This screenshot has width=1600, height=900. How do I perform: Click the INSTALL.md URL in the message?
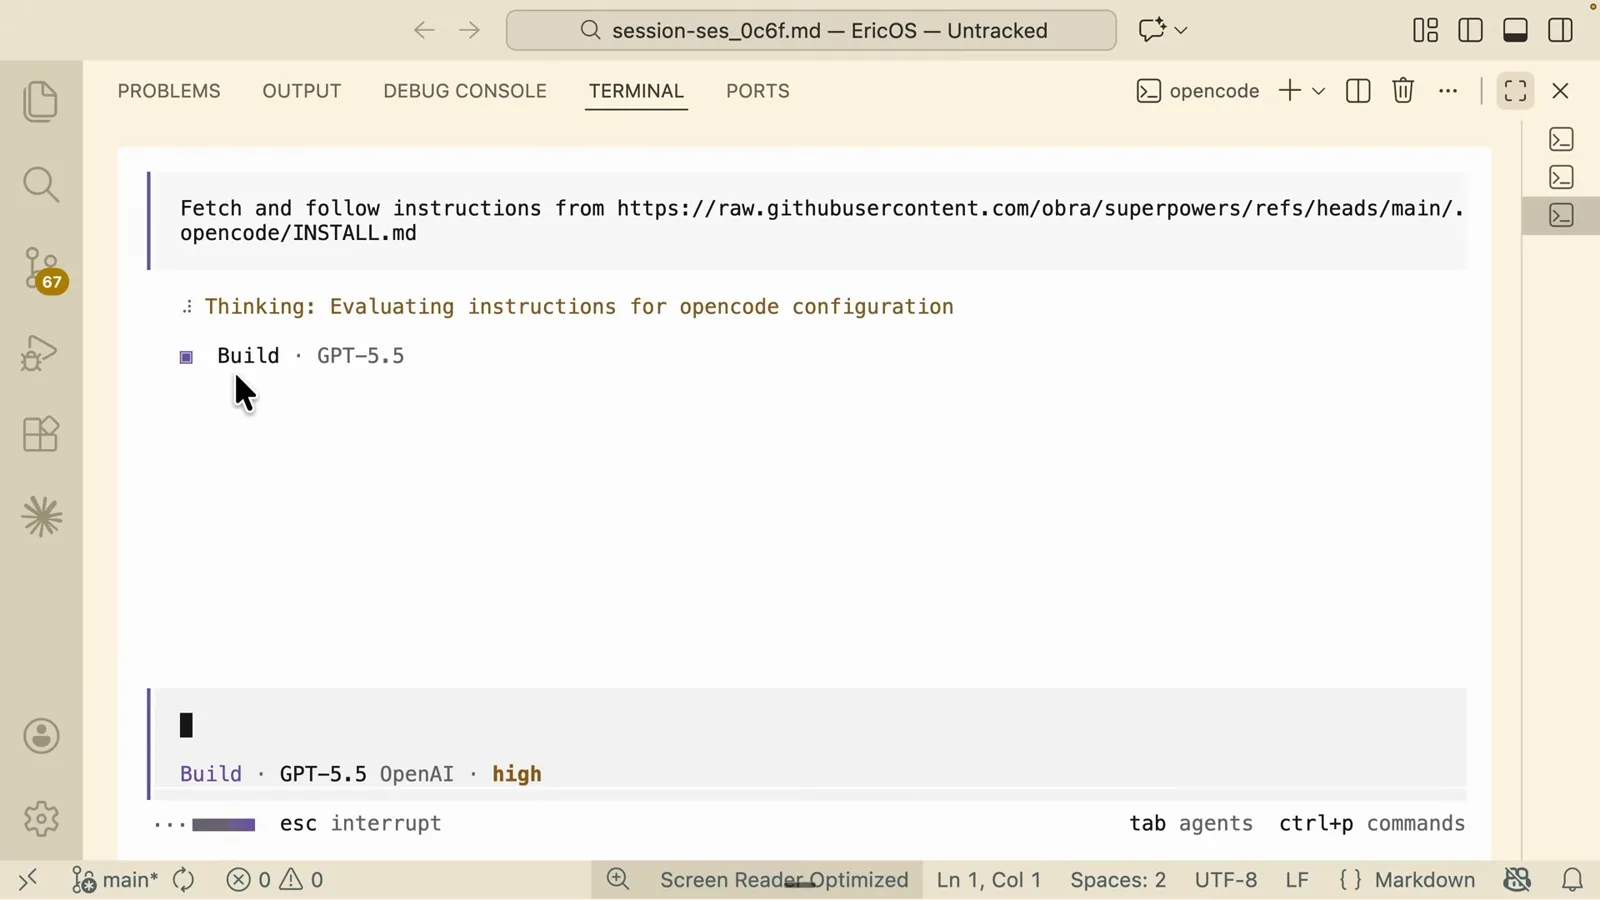point(822,221)
